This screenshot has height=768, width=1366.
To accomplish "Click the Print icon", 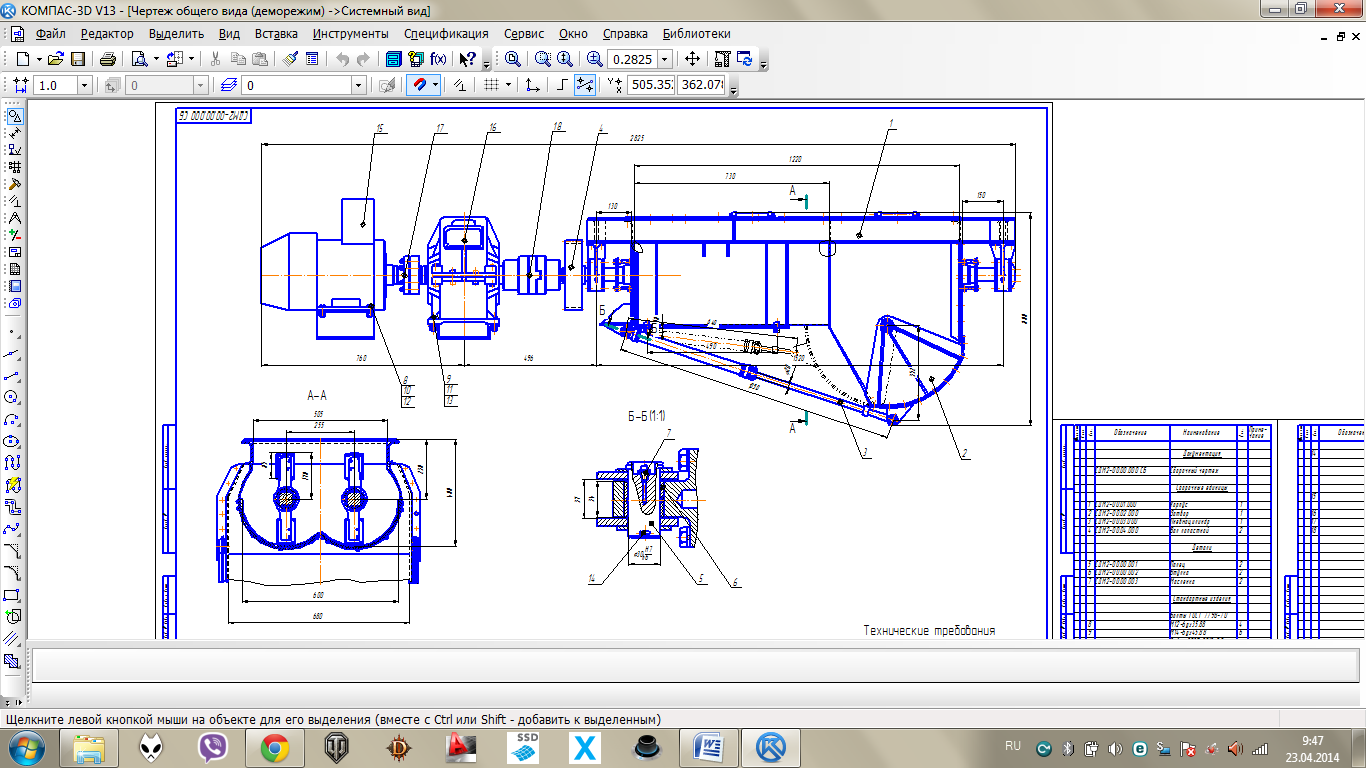I will coord(108,59).
